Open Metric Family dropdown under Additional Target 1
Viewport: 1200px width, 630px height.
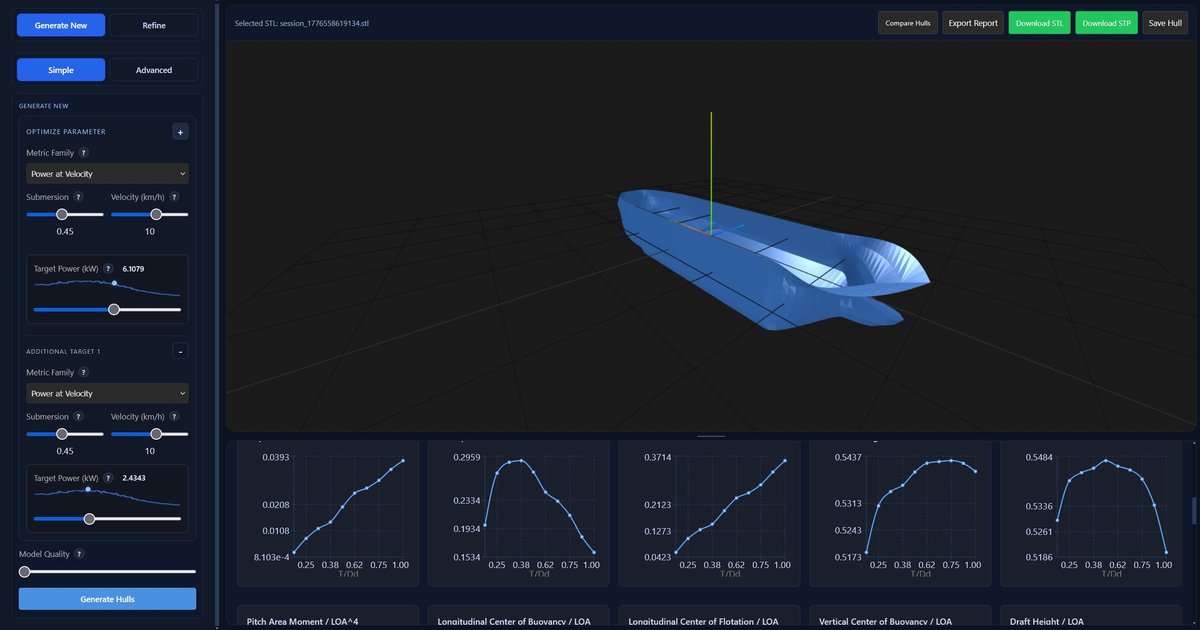(x=106, y=393)
